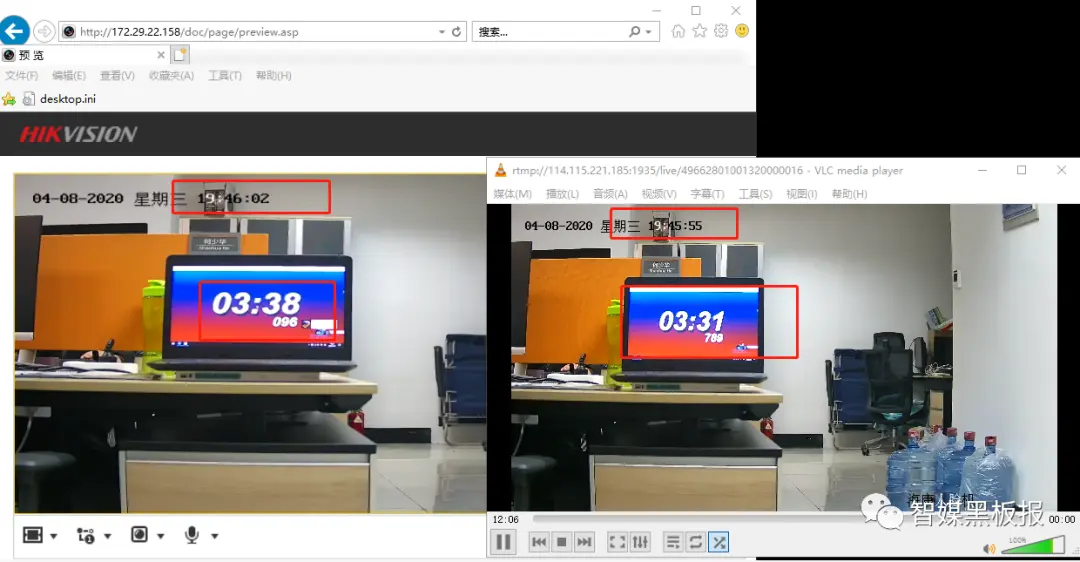Expand the capture plugin dropdown arrow
Image resolution: width=1080 pixels, height=562 pixels.
tap(160, 536)
